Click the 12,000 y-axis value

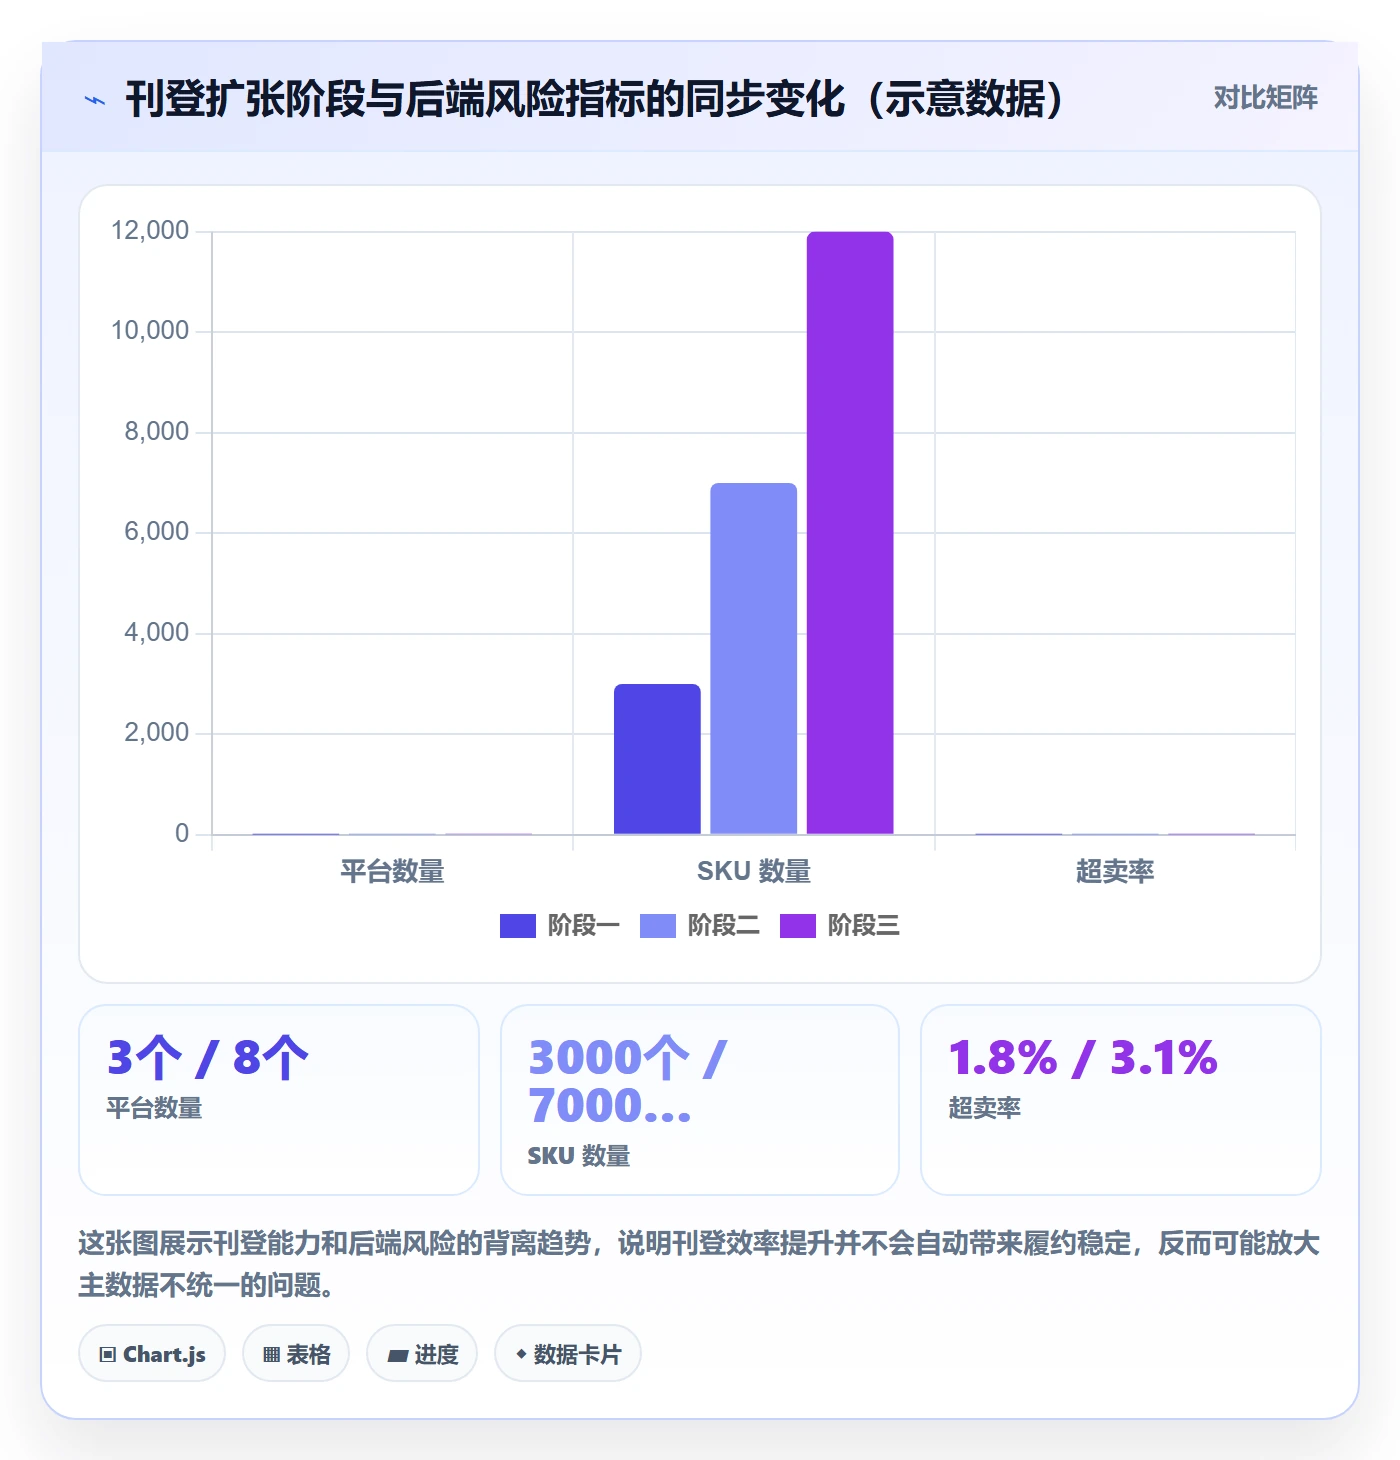(150, 231)
